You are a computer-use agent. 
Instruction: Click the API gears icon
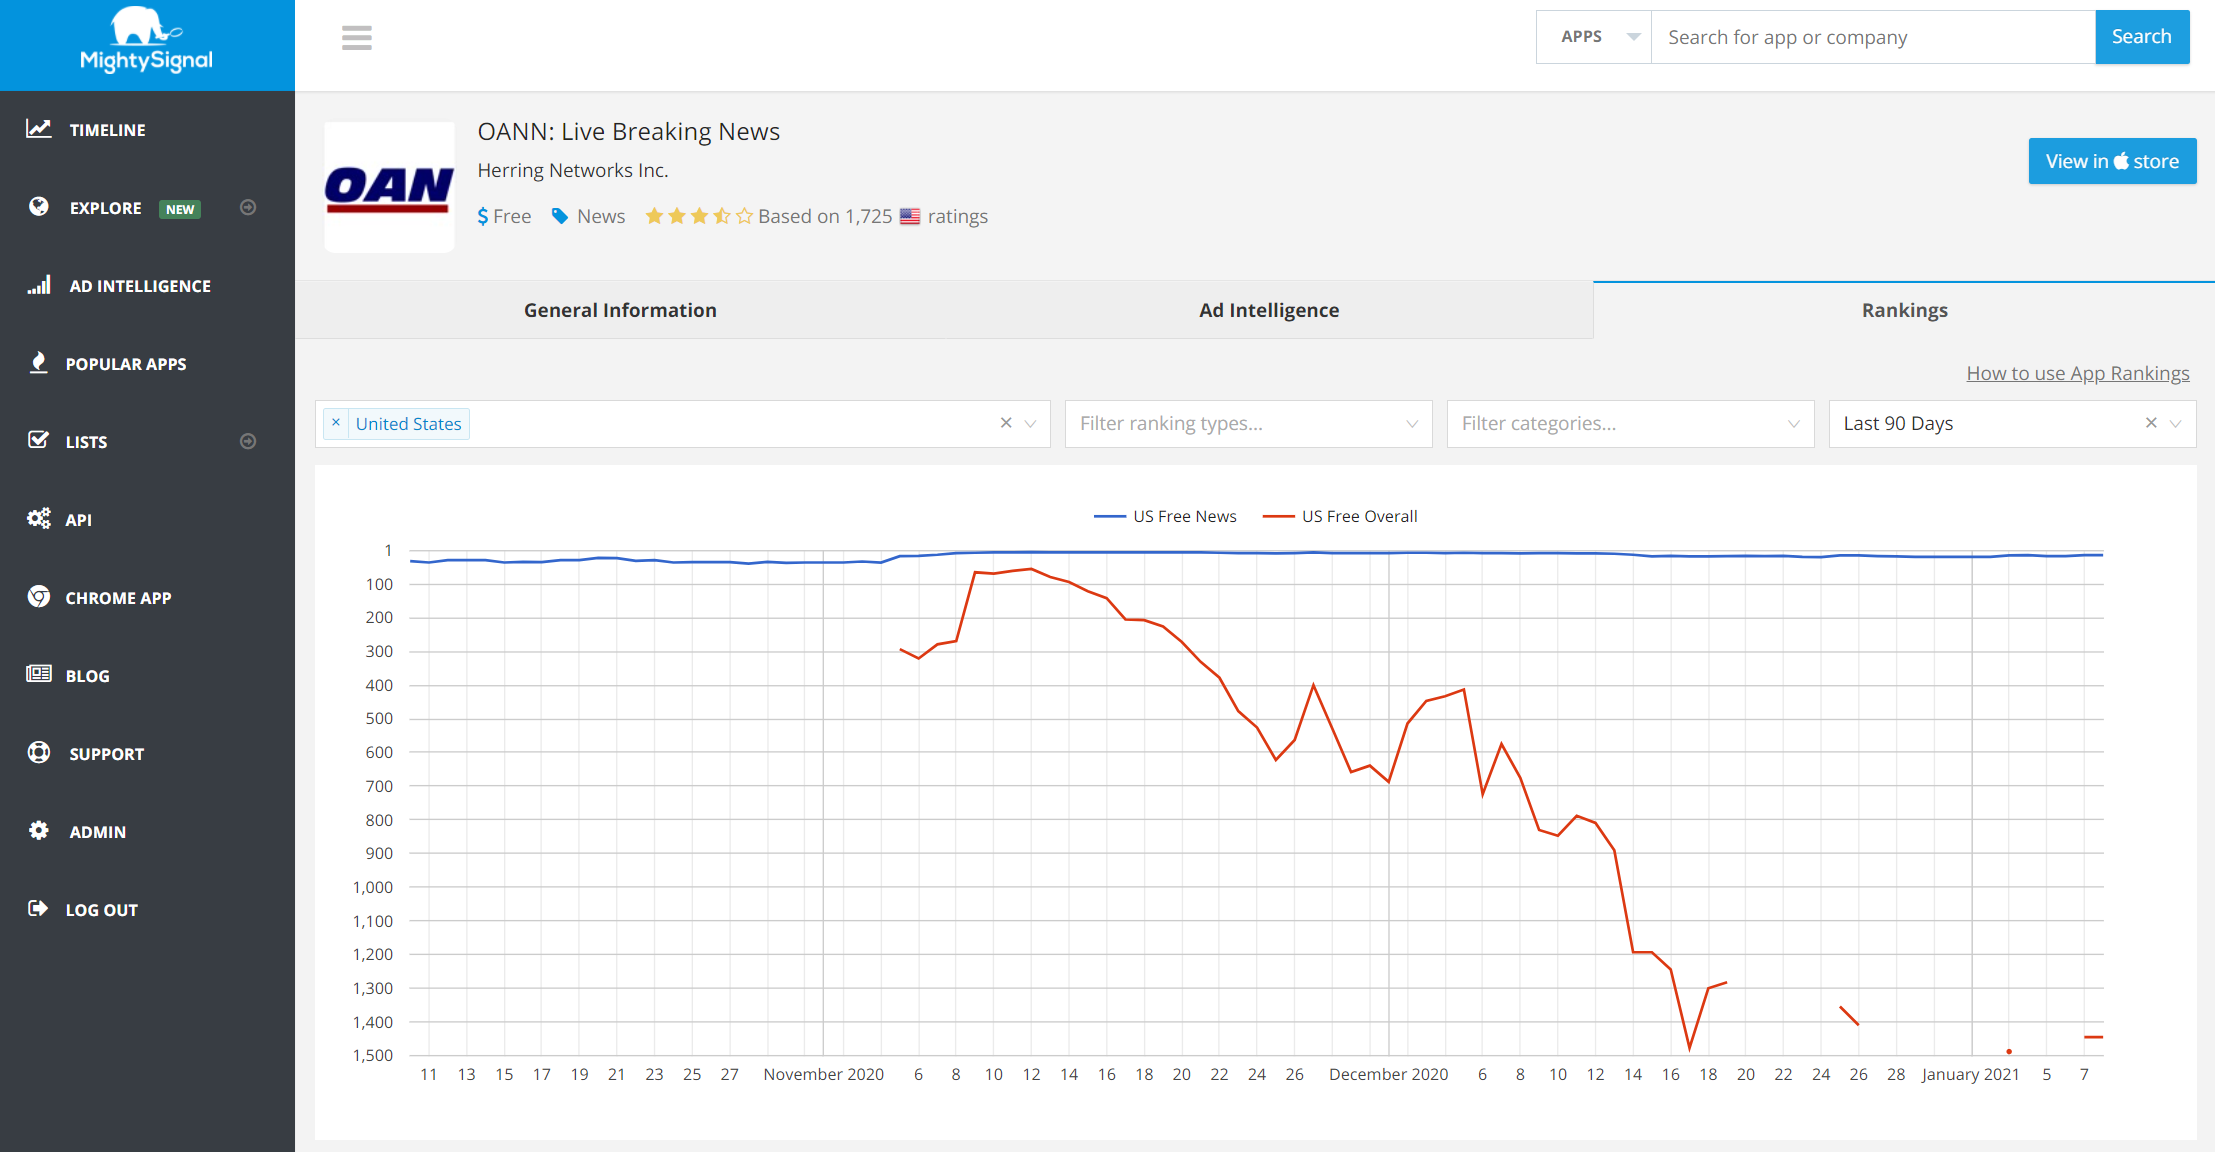point(39,518)
